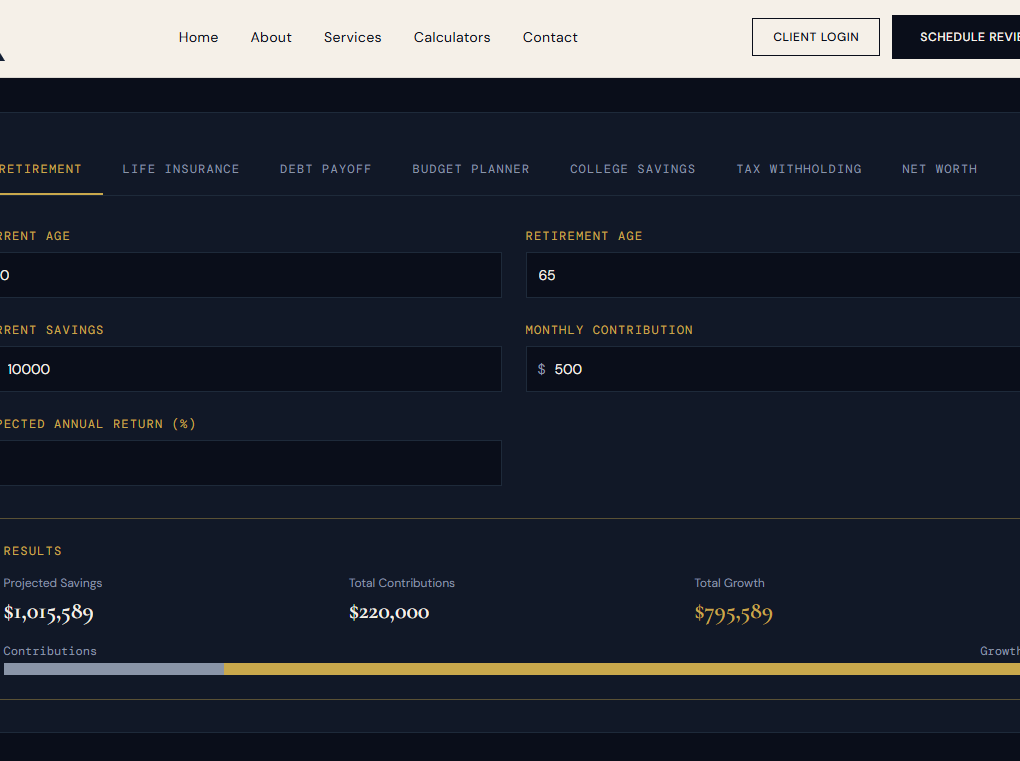Select Calculators in the top navigation
Image resolution: width=1020 pixels, height=761 pixels.
coord(452,37)
